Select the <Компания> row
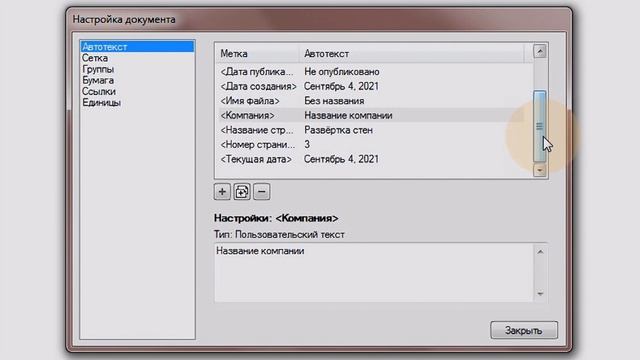Image resolution: width=640 pixels, height=360 pixels. [x=371, y=116]
